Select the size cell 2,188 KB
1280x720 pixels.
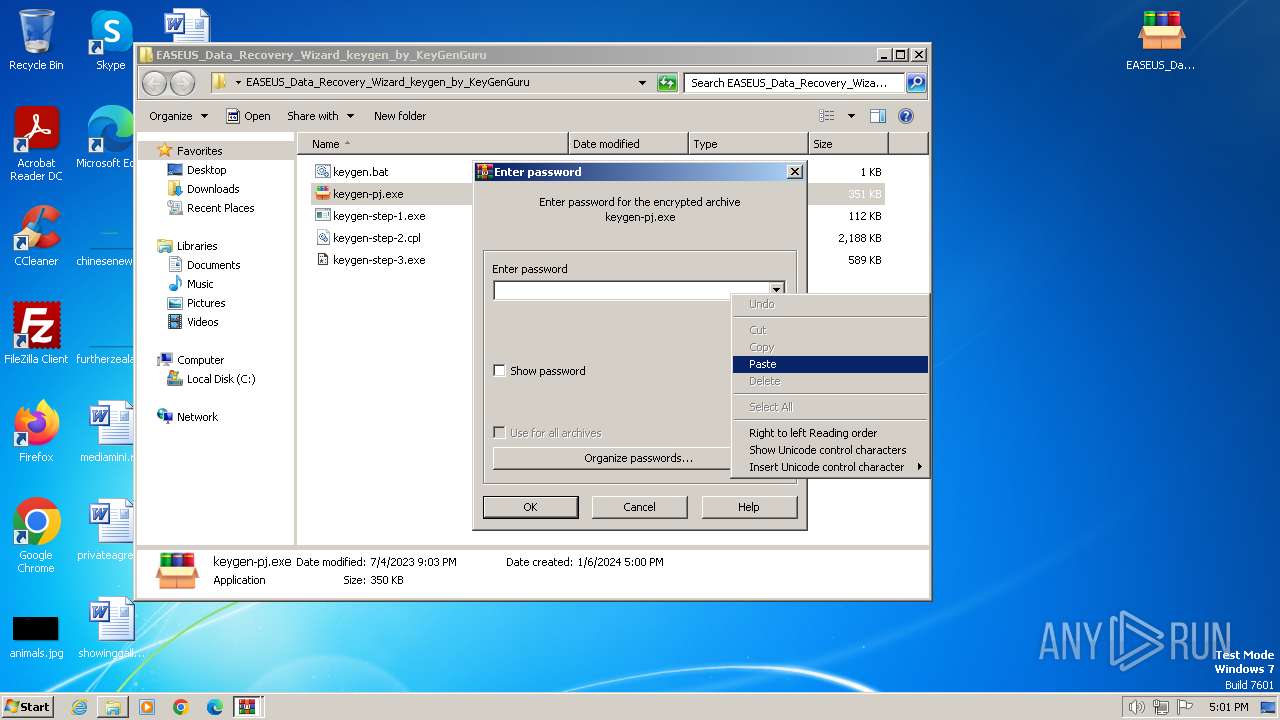point(860,238)
